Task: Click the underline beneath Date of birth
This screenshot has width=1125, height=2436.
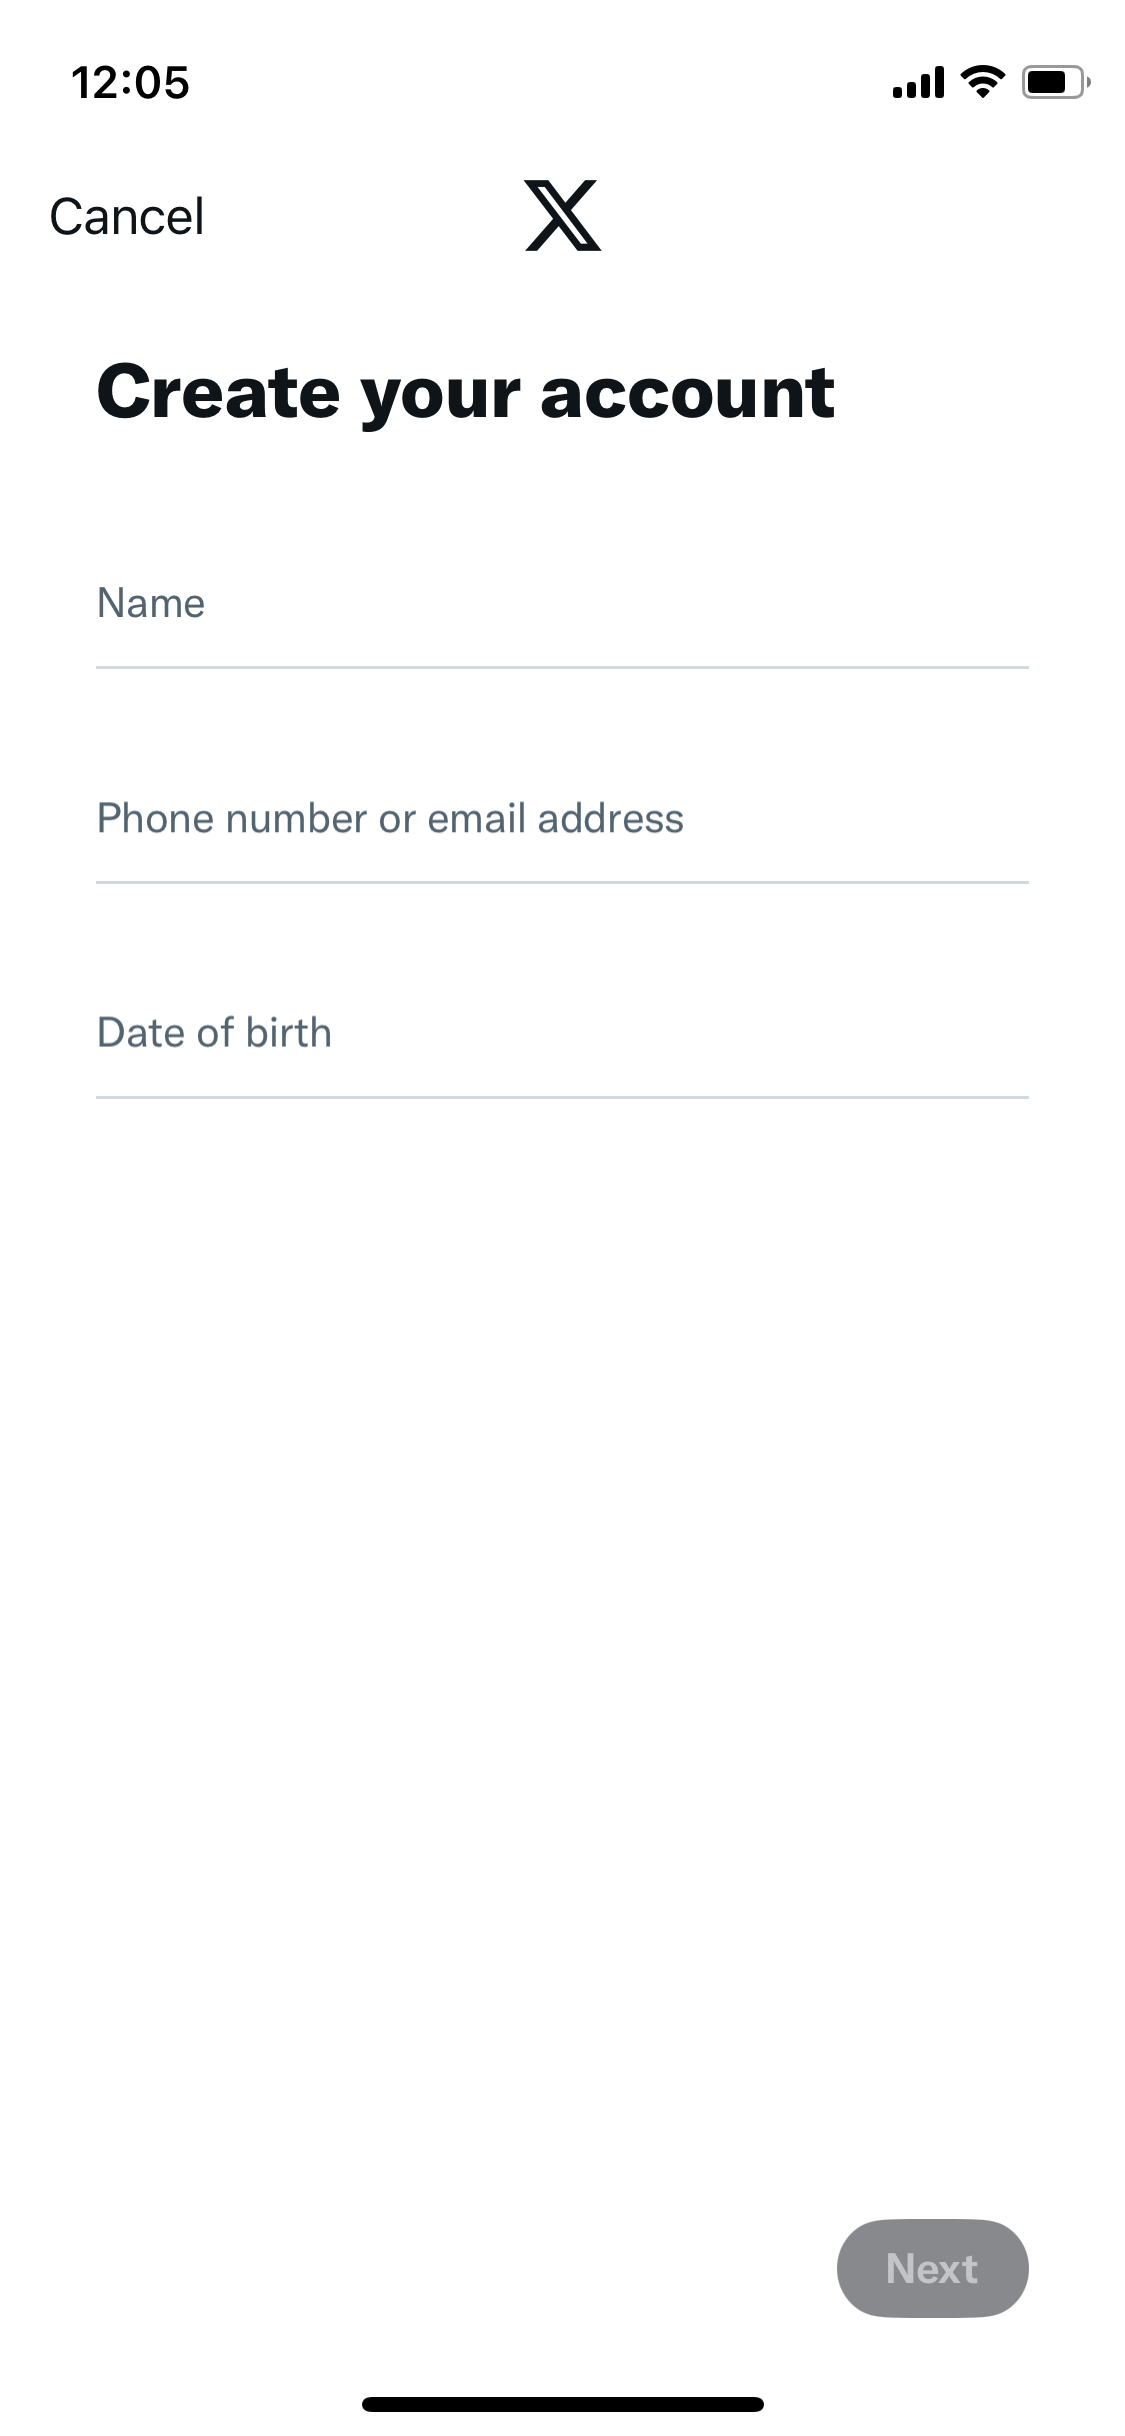Action: (562, 1097)
